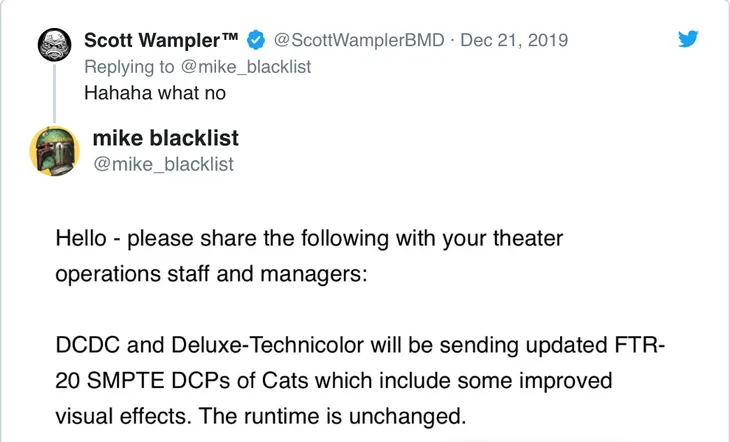Open the Dec 21, 2019 timestamp
Image resolution: width=730 pixels, height=442 pixels.
[514, 40]
